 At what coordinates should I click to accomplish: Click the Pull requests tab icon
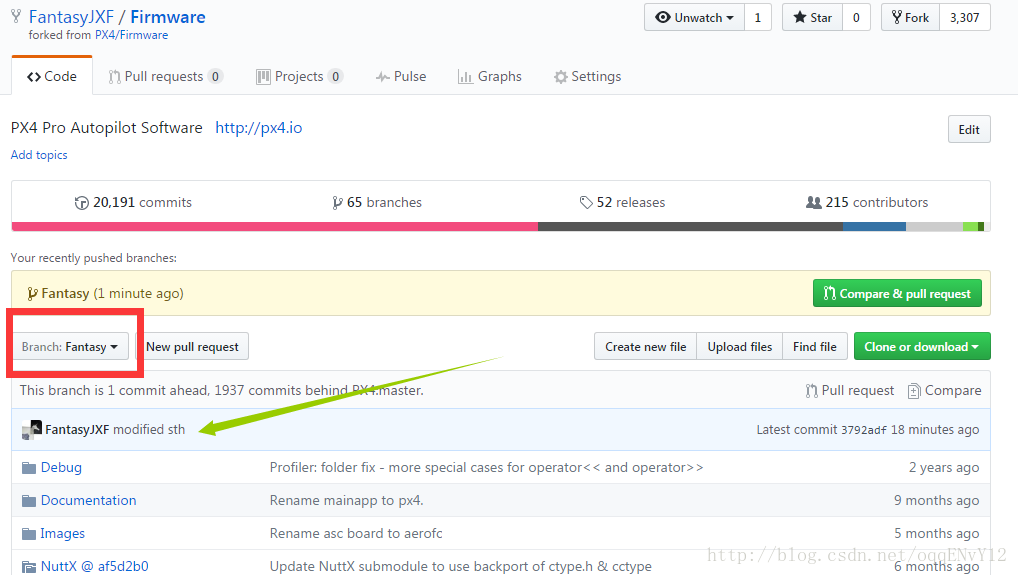point(114,77)
